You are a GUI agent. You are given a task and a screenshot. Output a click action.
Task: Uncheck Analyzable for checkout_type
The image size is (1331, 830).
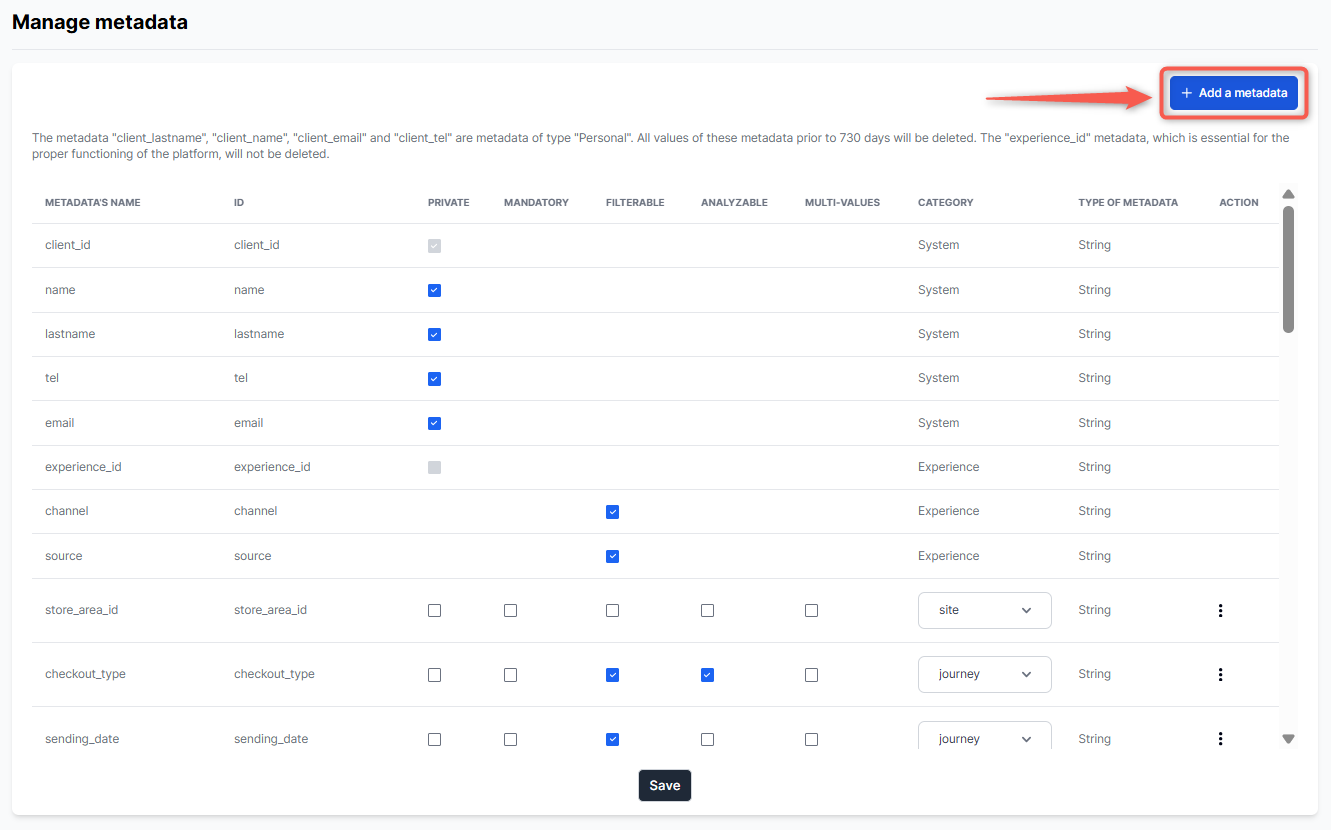(707, 675)
